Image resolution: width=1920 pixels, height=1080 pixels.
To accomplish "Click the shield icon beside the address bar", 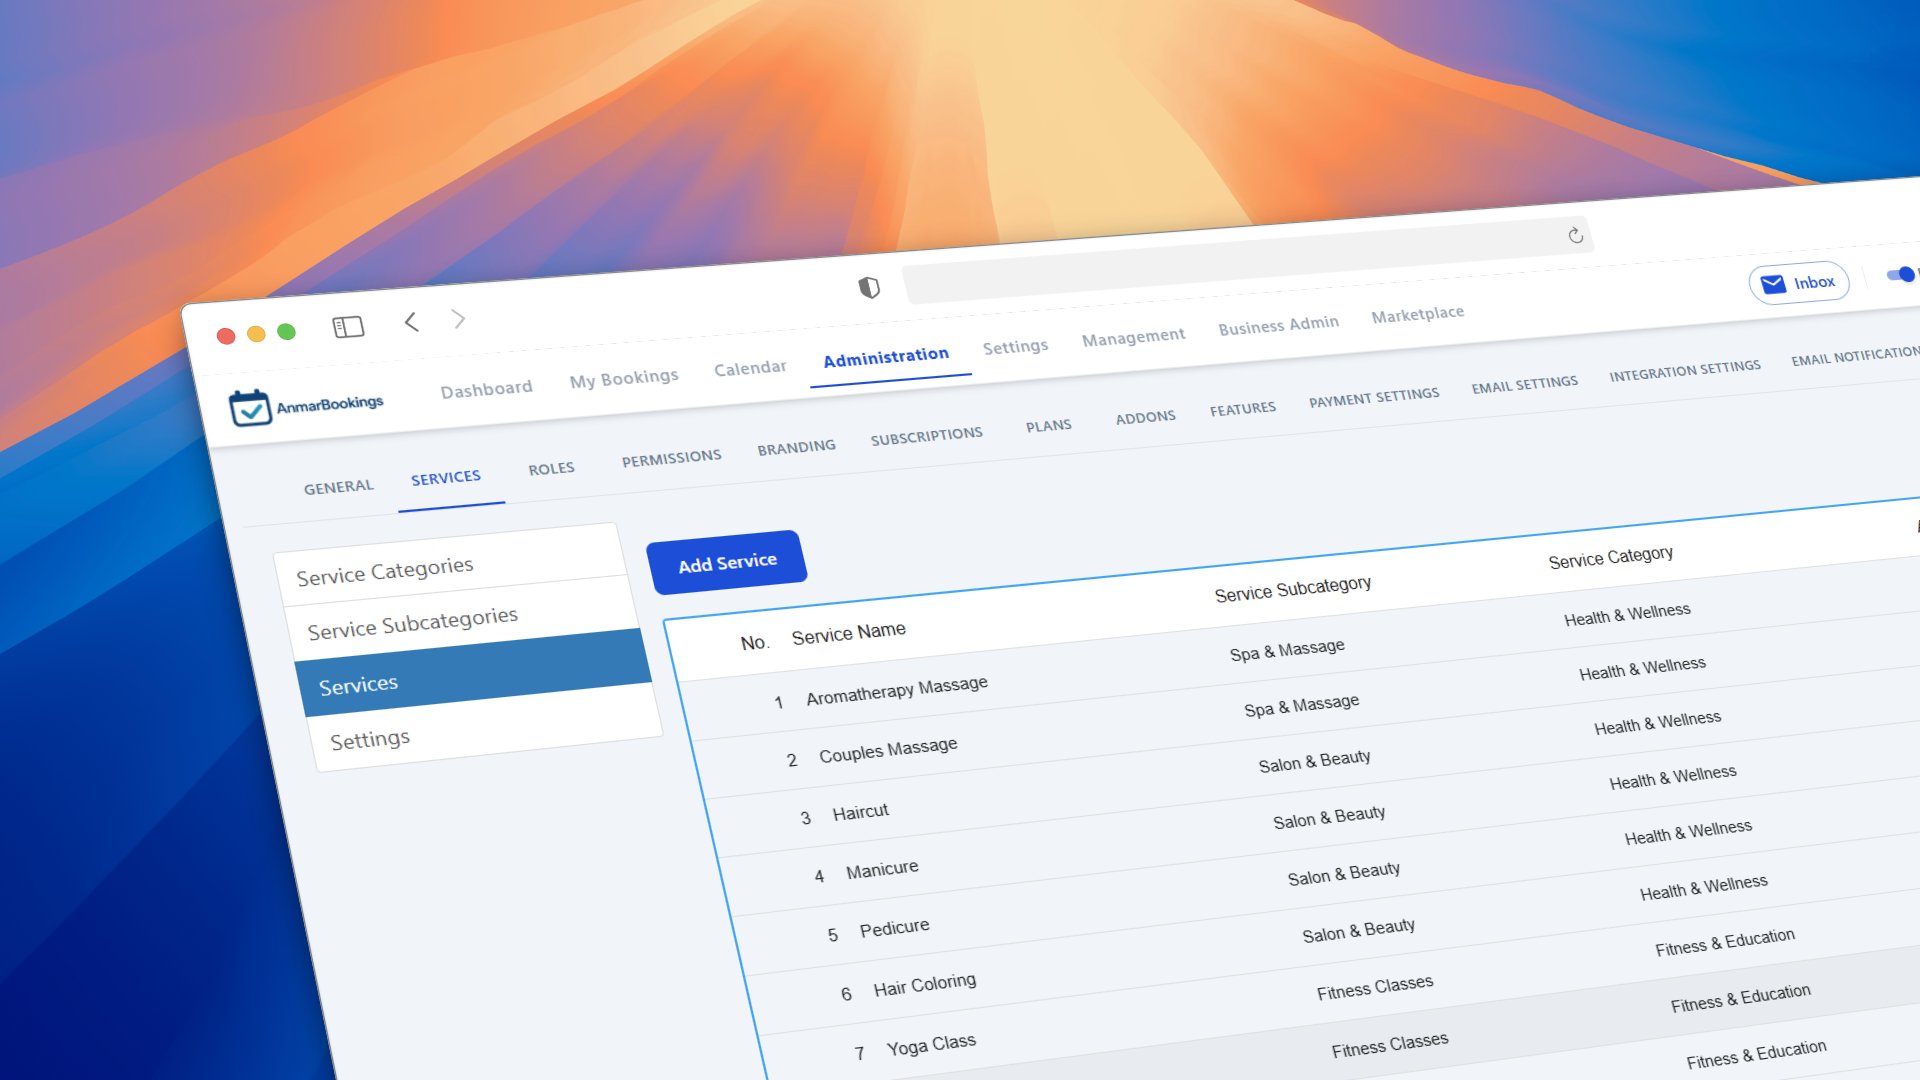I will tap(869, 286).
